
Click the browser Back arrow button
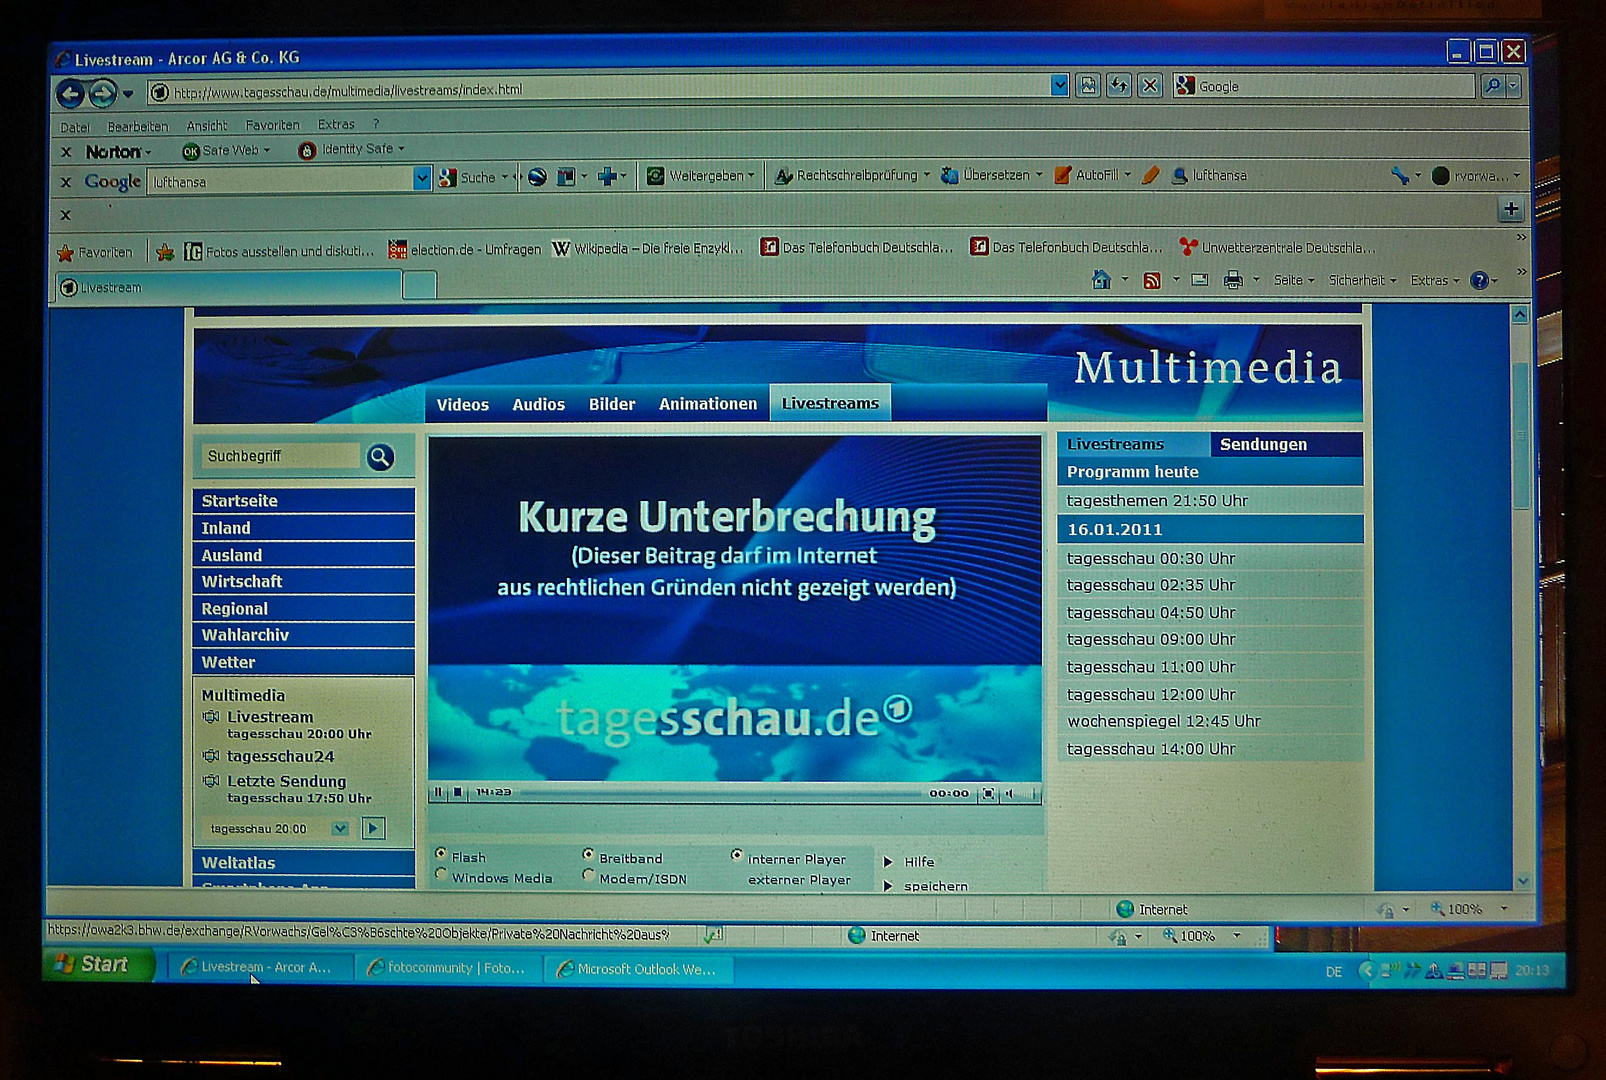coord(70,94)
